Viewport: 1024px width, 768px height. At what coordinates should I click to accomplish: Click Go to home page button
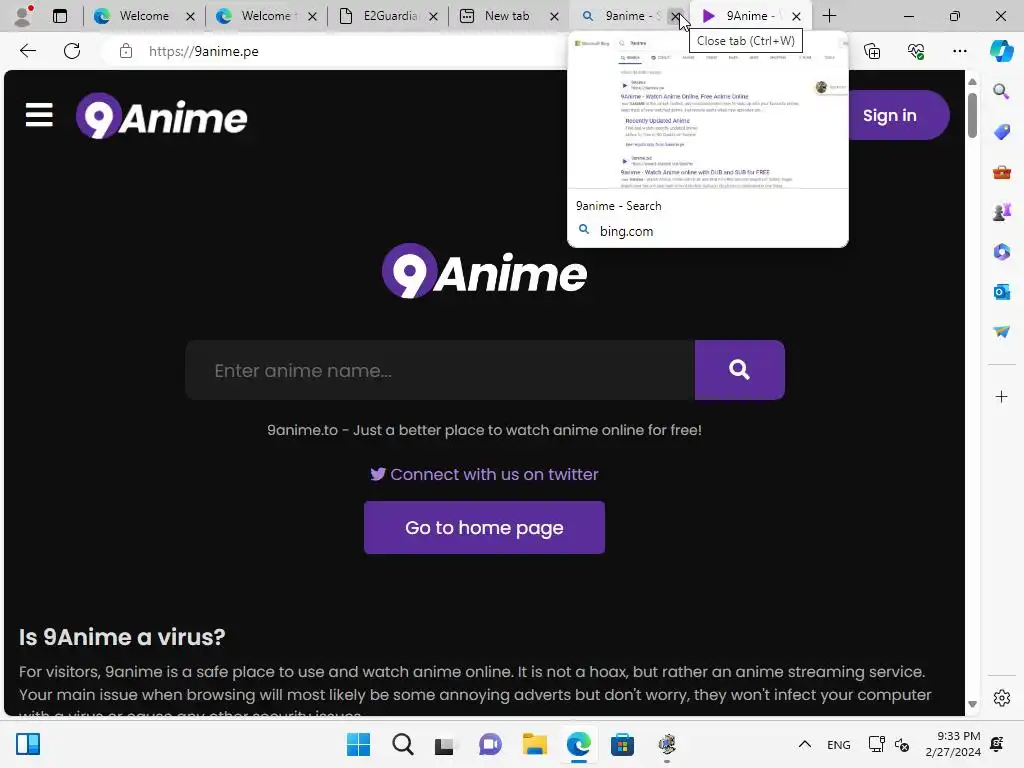tap(484, 528)
